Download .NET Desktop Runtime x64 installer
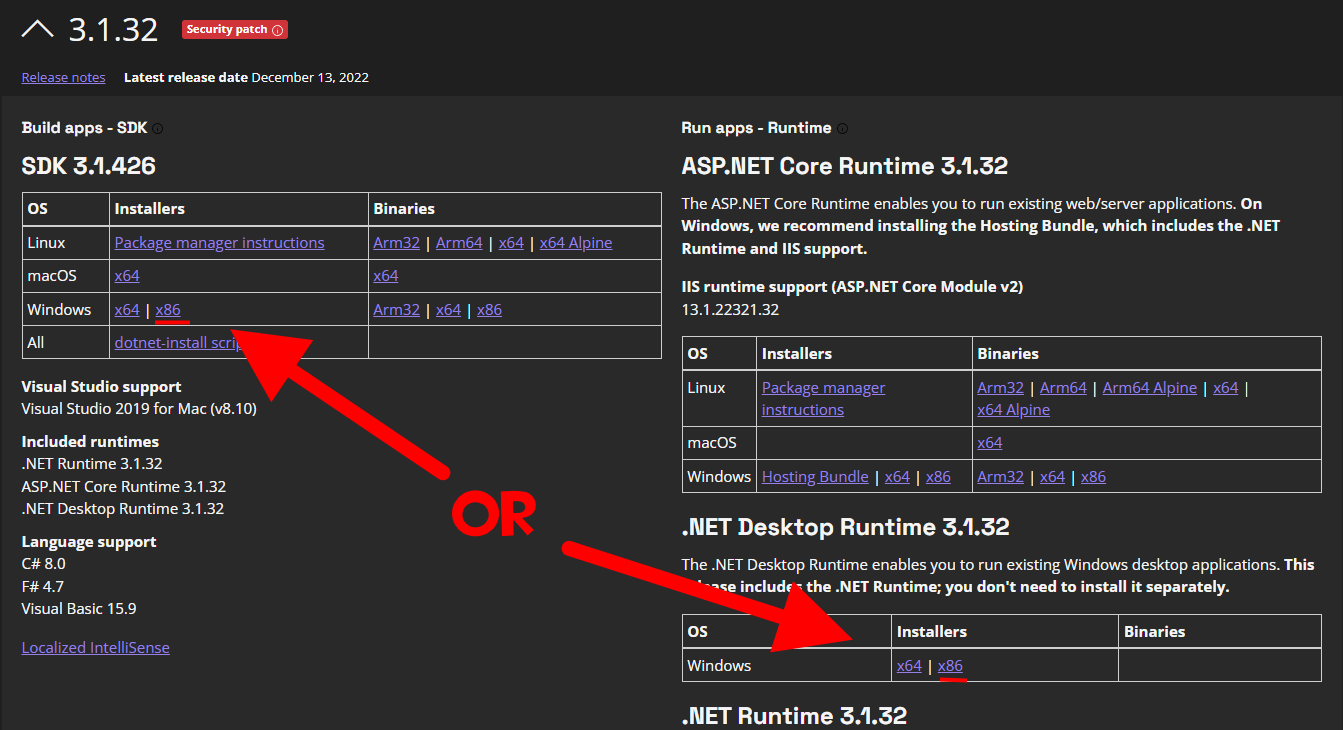Image resolution: width=1343 pixels, height=730 pixels. coord(909,665)
